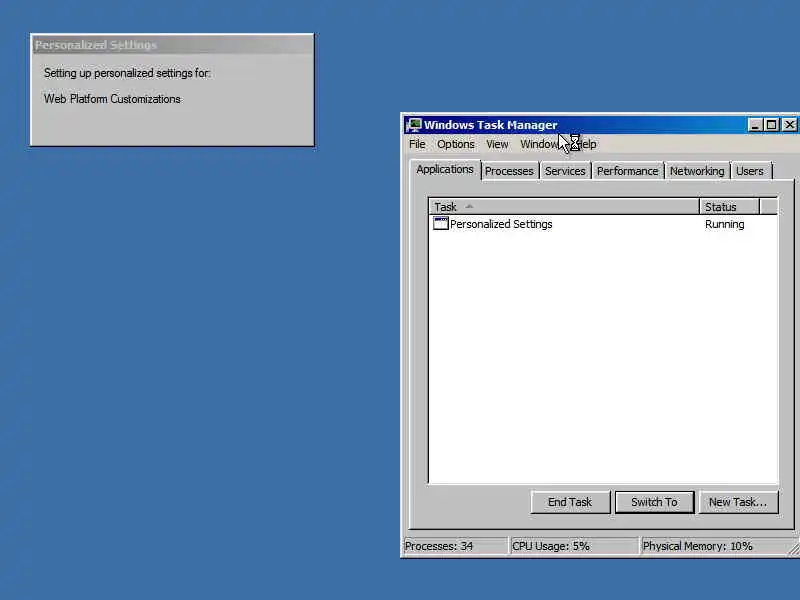
Task: Minimize the Windows Task Manager window
Action: [x=755, y=125]
